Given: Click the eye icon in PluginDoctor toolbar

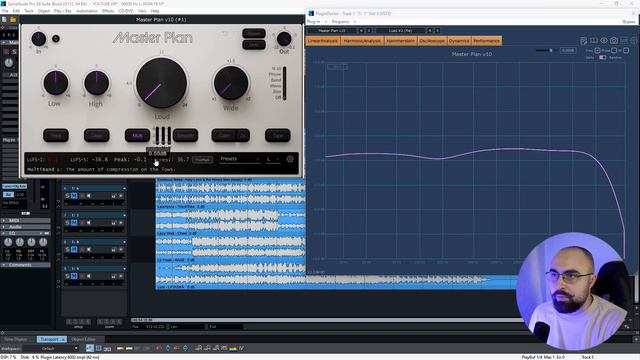Looking at the screenshot, I should click(x=604, y=40).
